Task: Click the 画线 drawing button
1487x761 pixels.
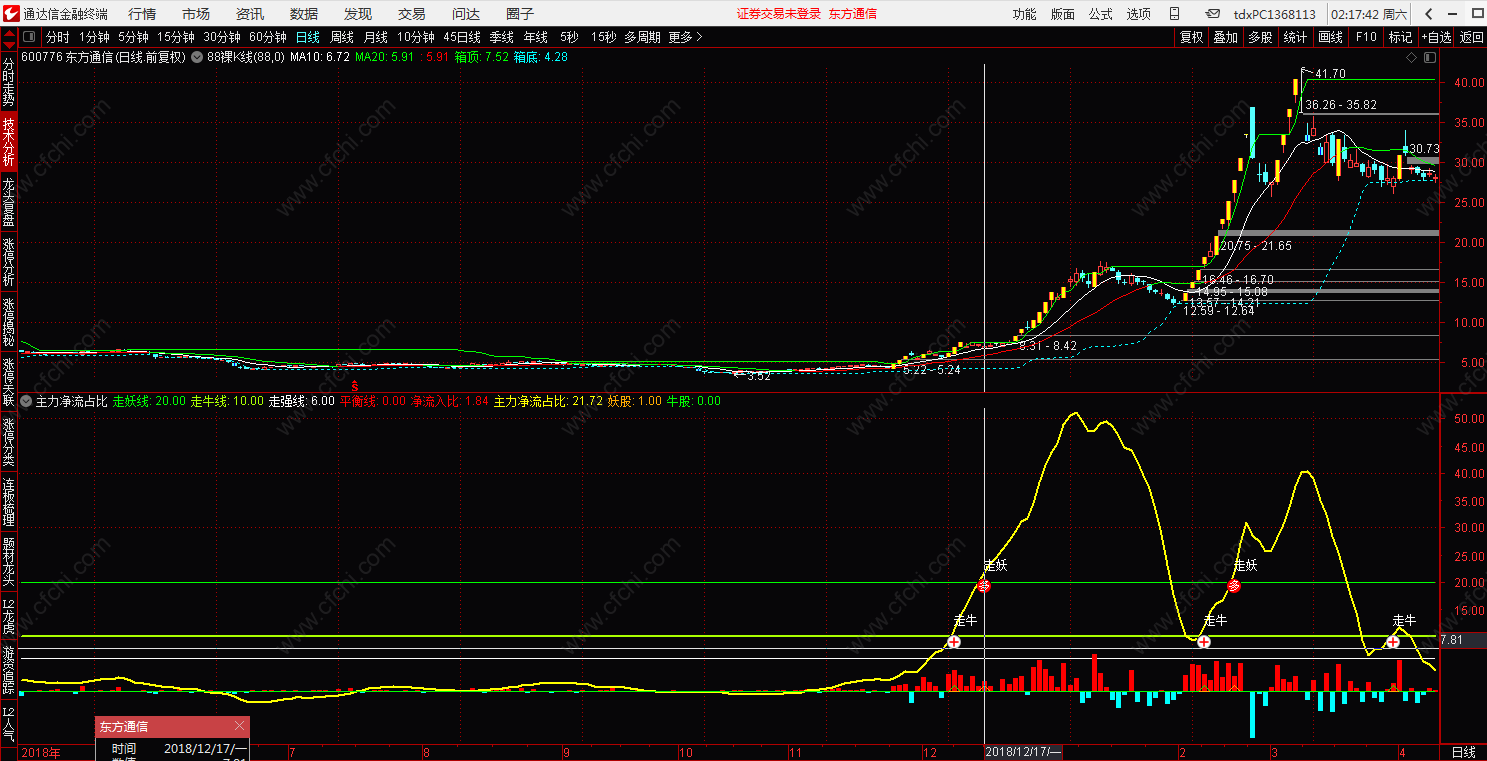Action: [1330, 37]
